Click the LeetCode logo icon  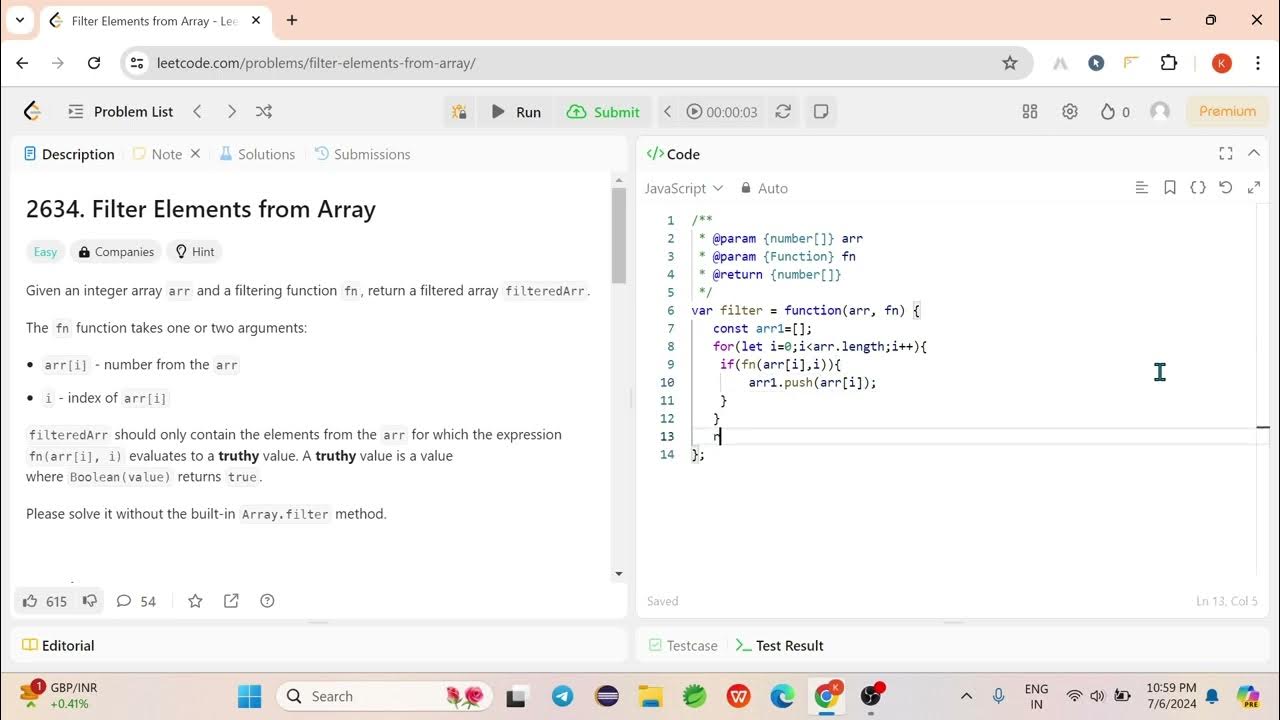pyautogui.click(x=32, y=112)
